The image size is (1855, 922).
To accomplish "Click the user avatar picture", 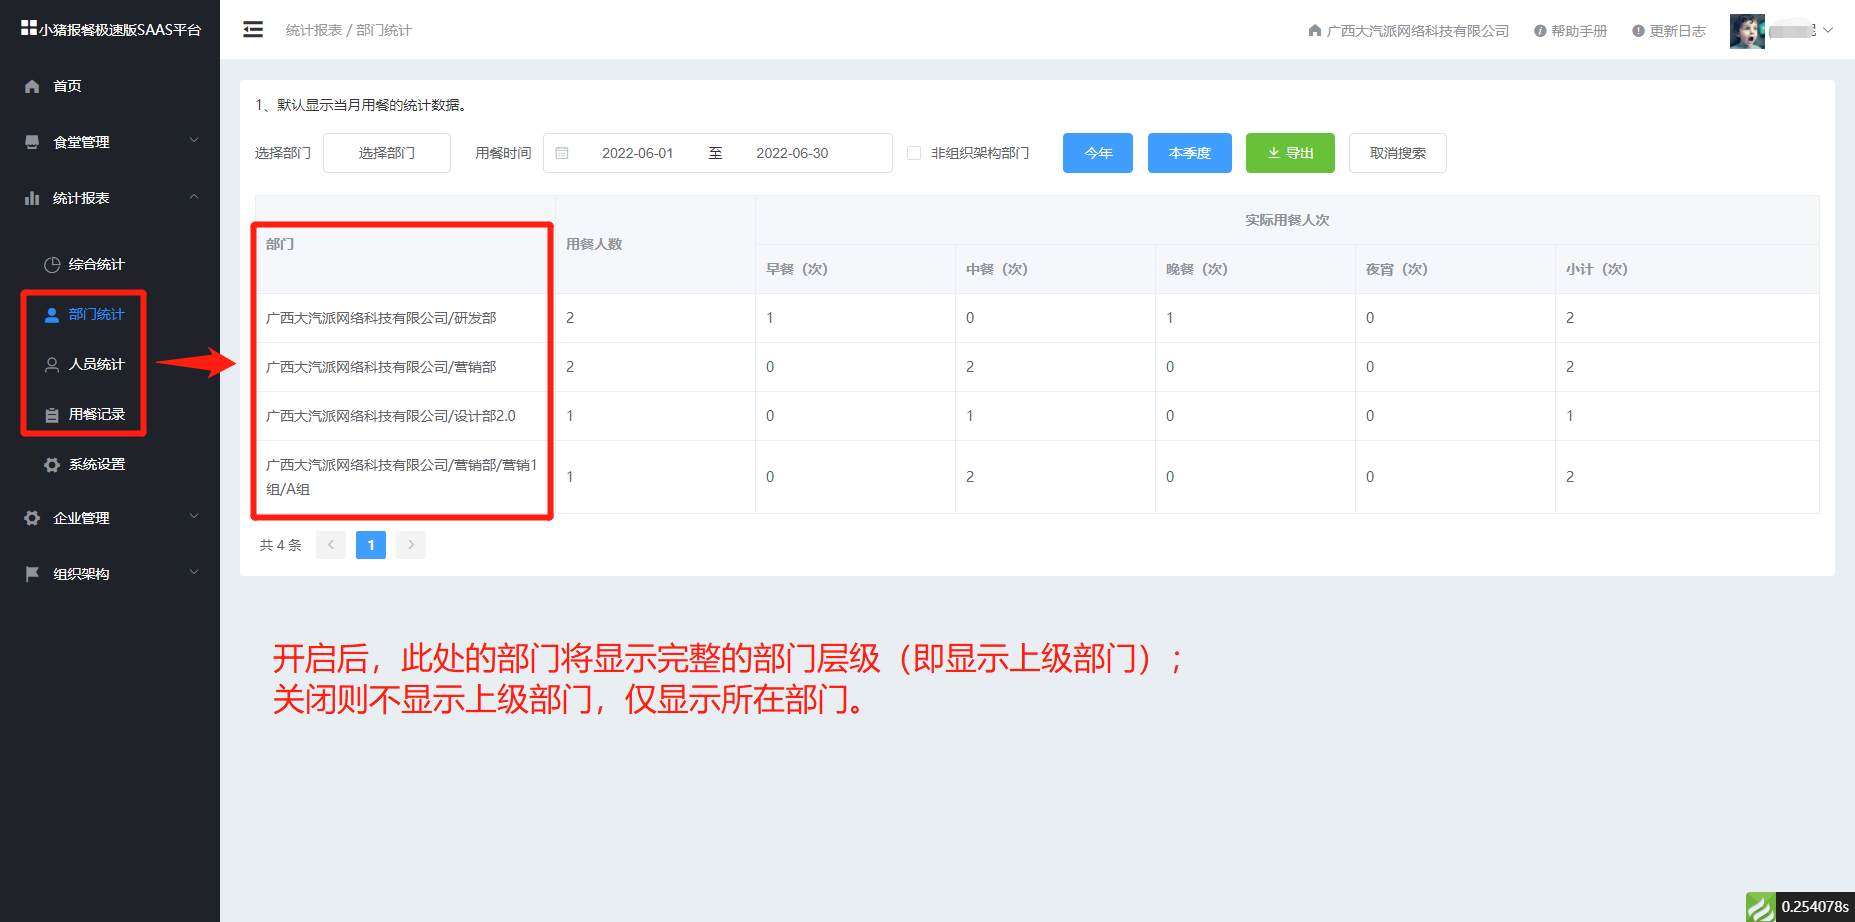I will [1747, 31].
